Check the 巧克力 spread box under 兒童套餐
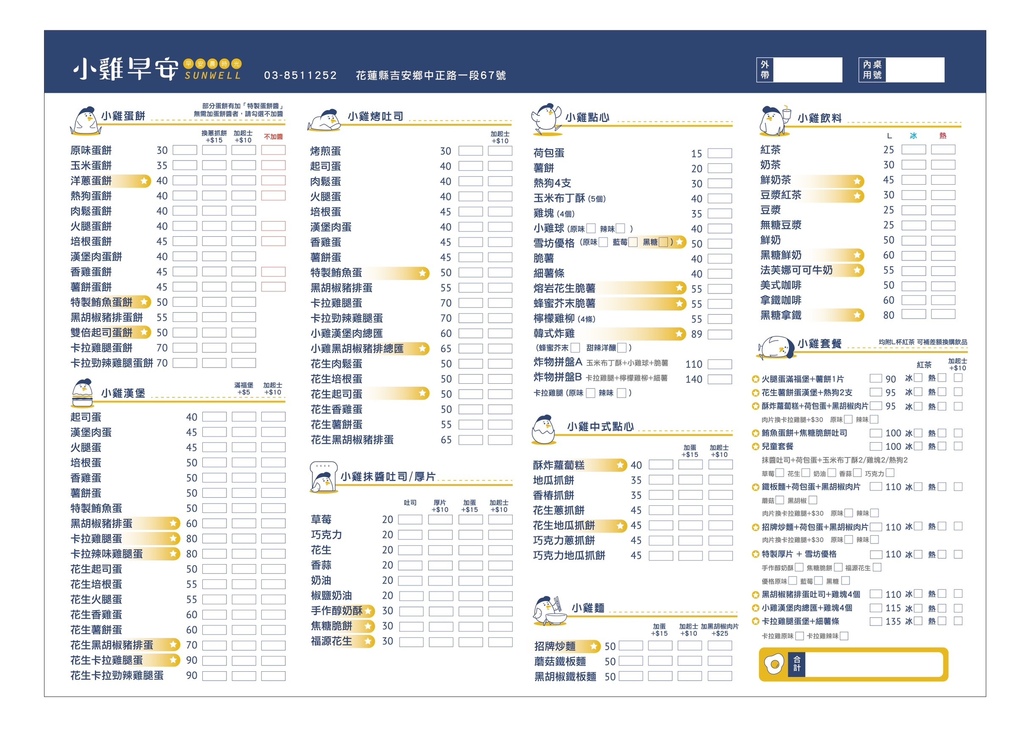 890,473
